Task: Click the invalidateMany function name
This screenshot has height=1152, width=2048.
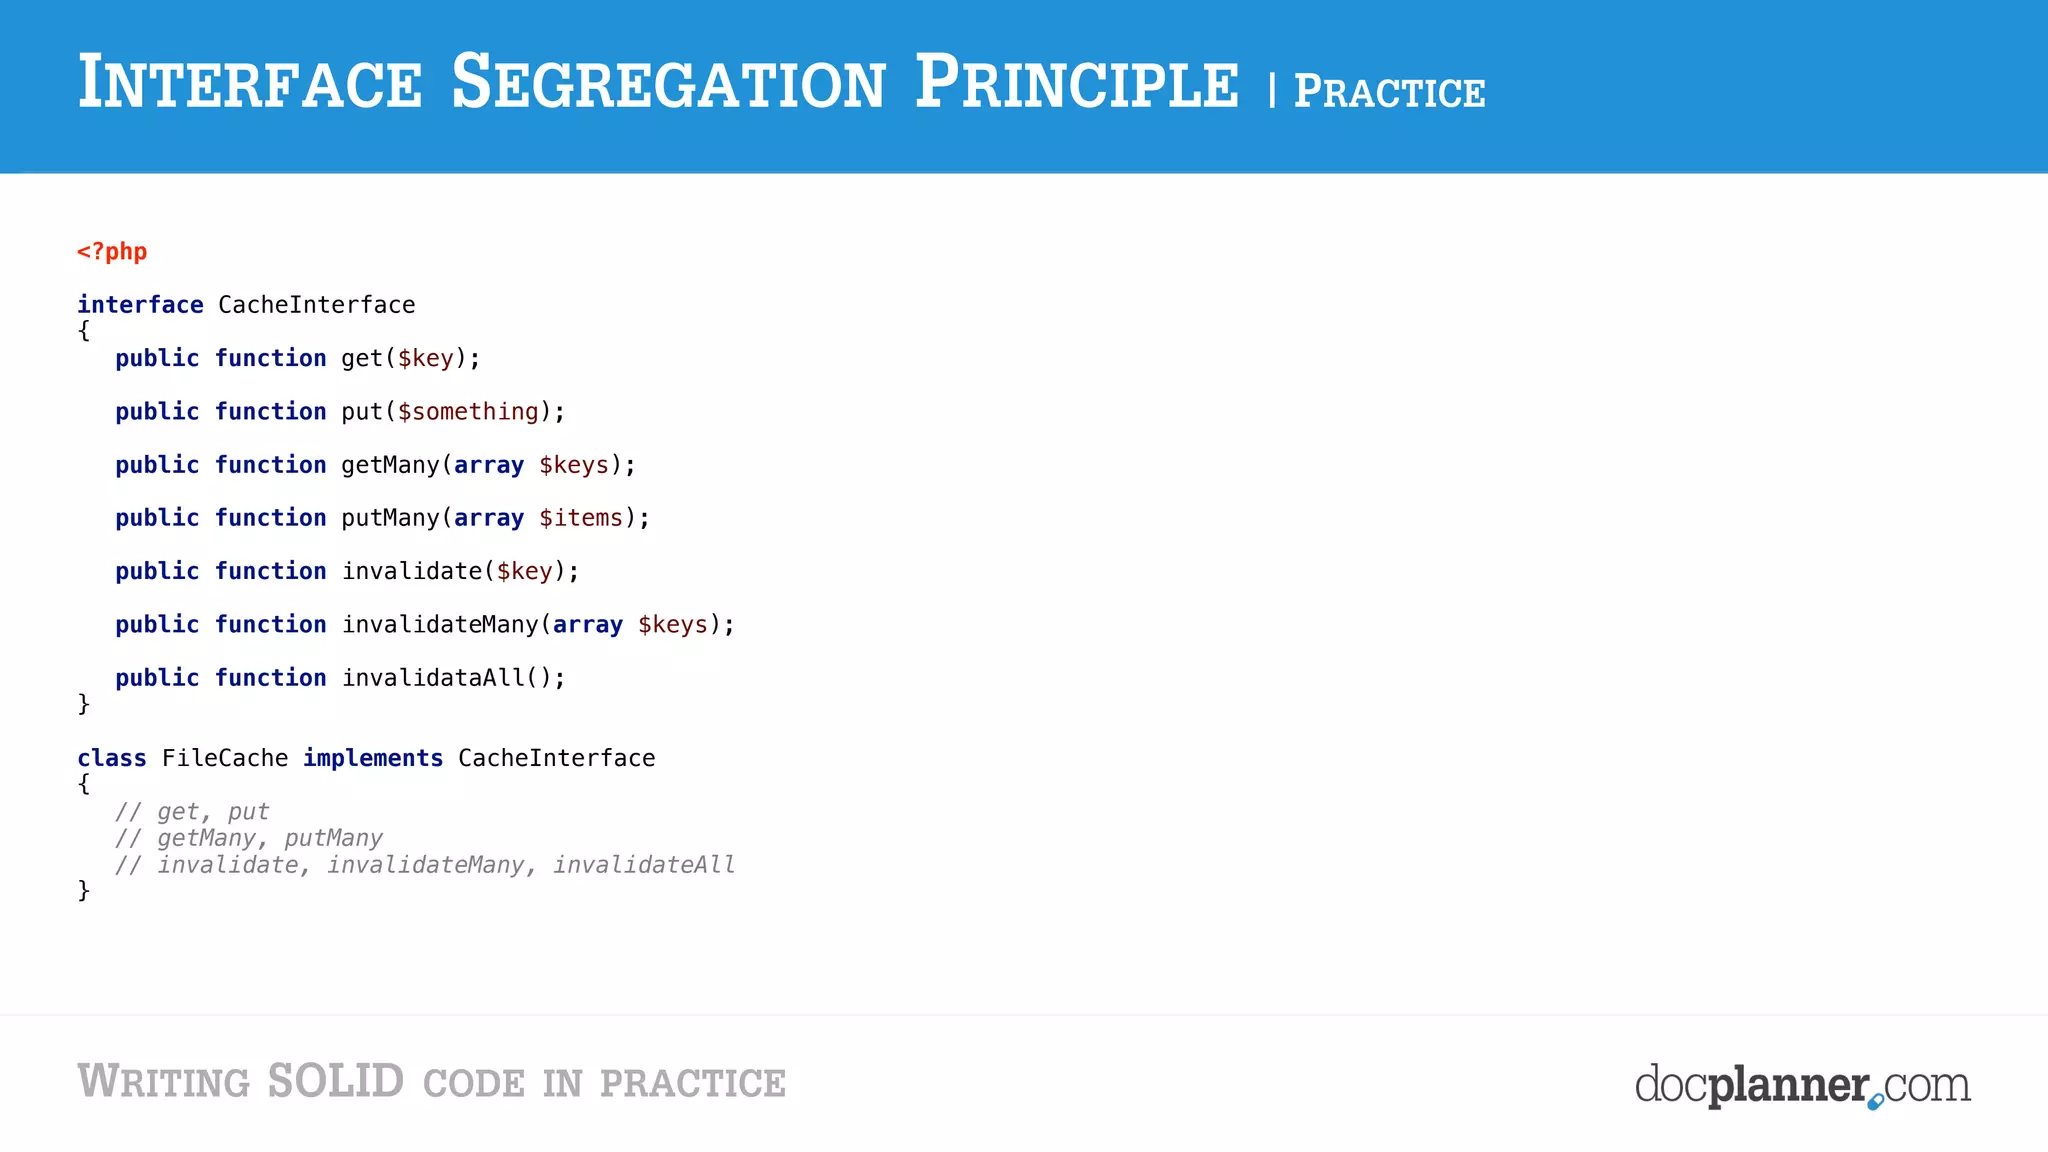Action: tap(440, 624)
